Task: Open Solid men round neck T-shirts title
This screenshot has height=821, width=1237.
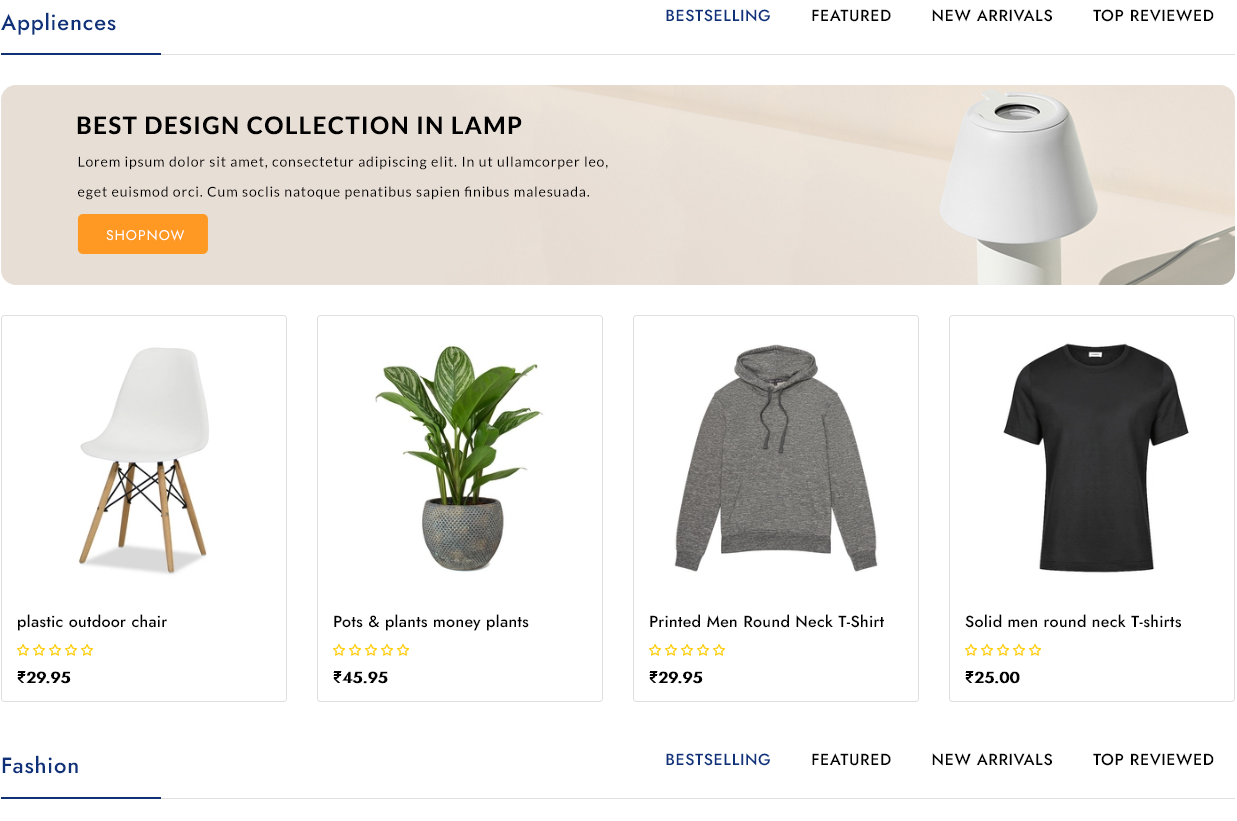Action: click(1073, 622)
